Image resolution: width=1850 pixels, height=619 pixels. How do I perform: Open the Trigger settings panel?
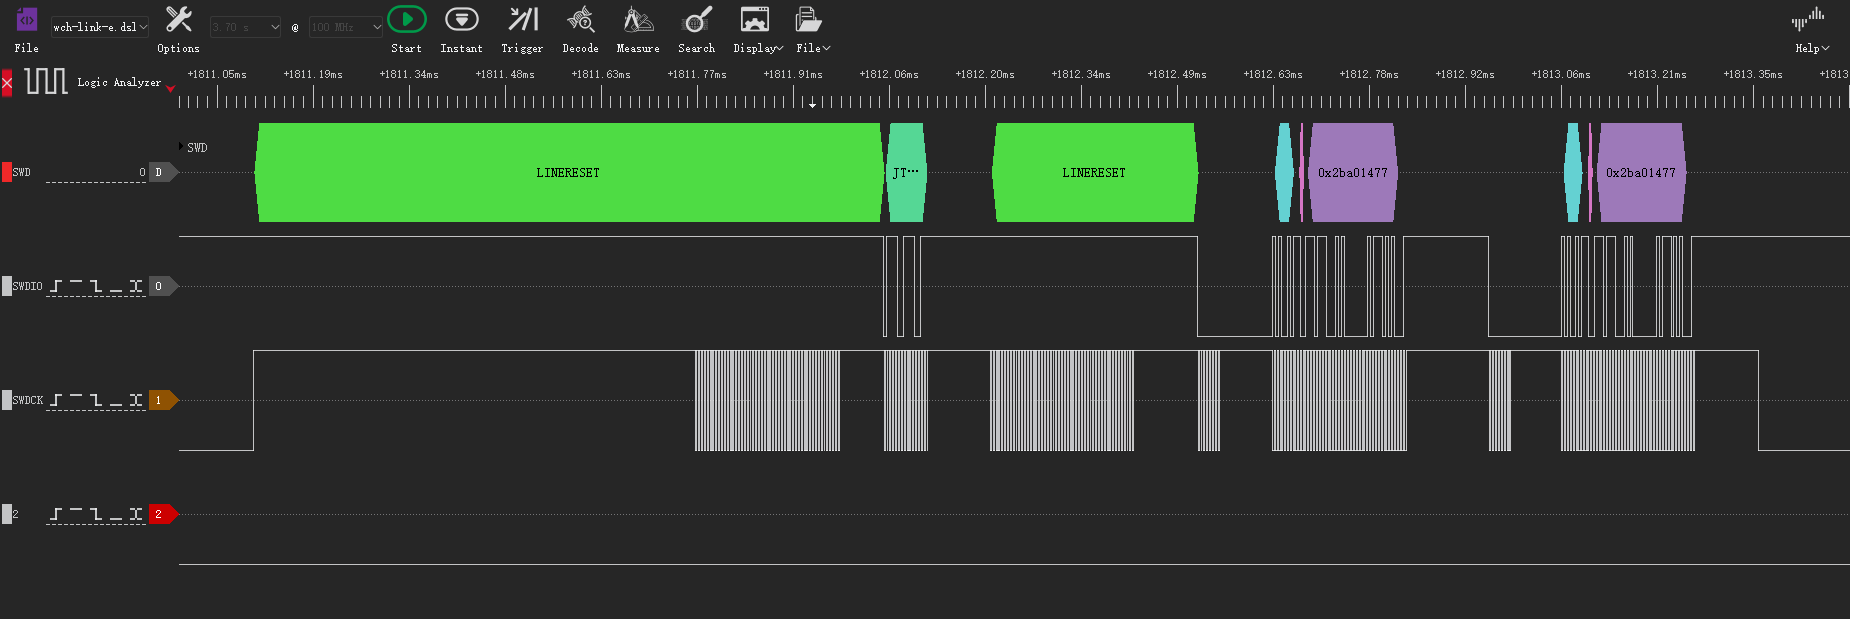[x=522, y=20]
